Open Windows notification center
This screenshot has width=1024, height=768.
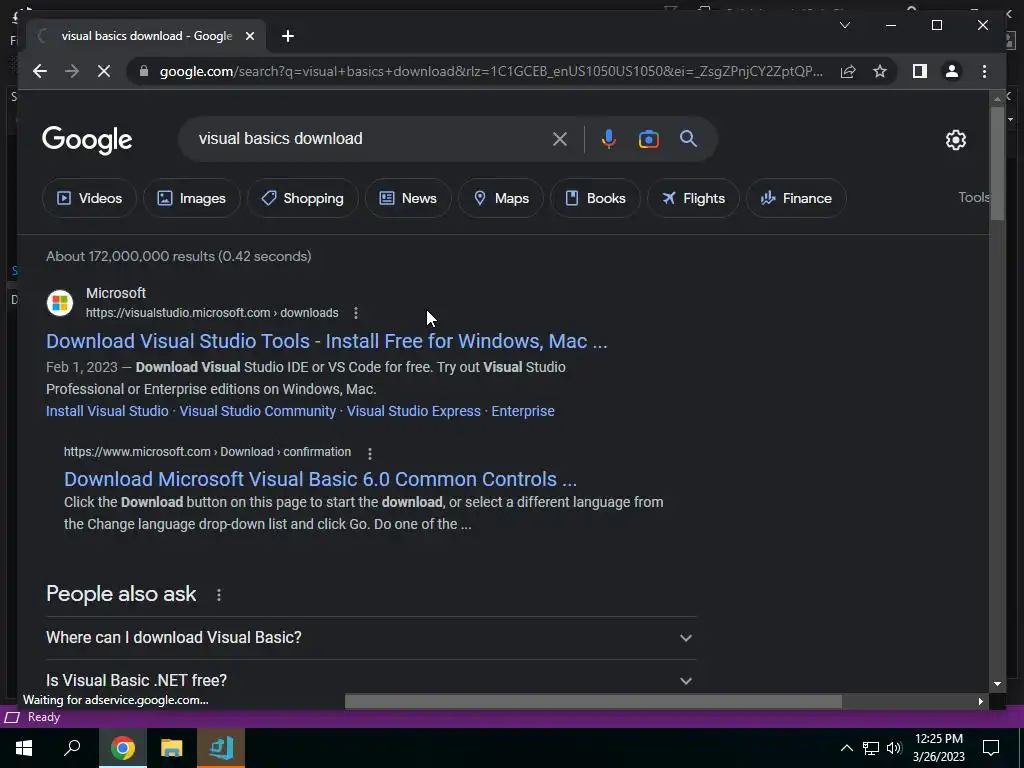click(991, 748)
